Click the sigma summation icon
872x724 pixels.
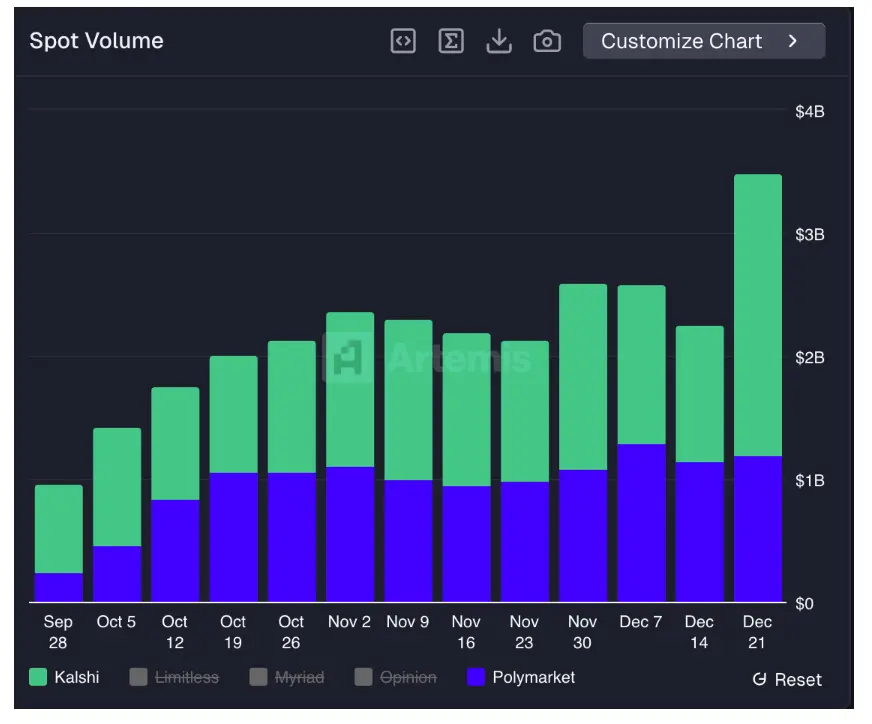point(451,41)
